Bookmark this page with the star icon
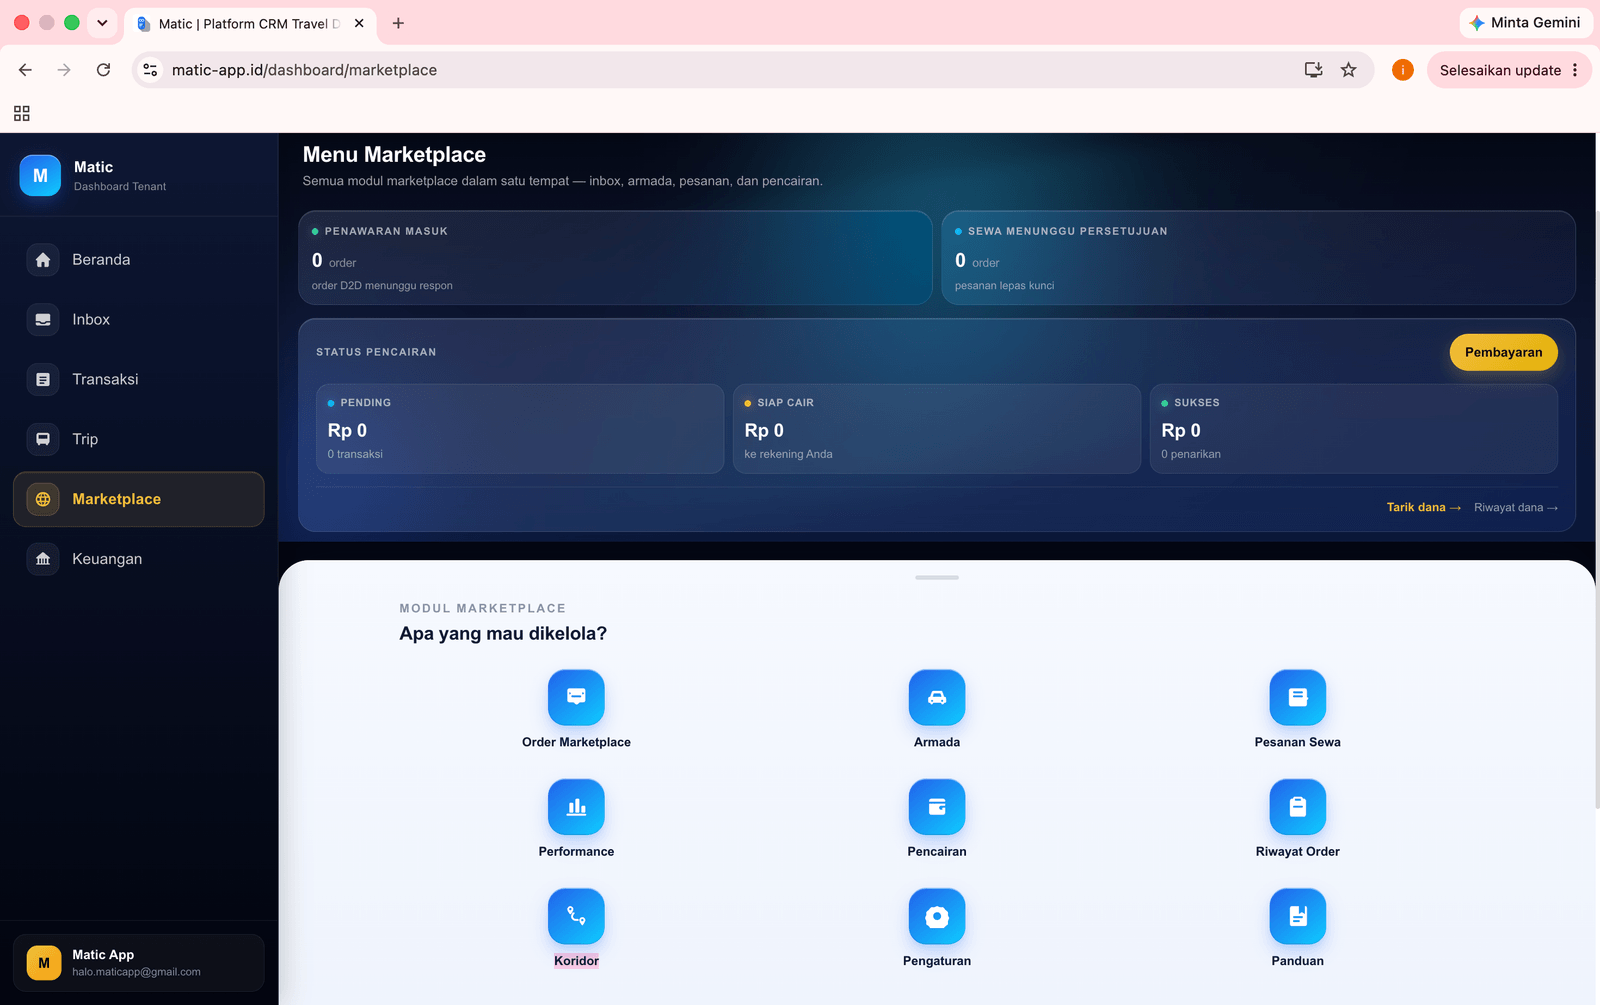This screenshot has width=1600, height=1005. click(1349, 70)
